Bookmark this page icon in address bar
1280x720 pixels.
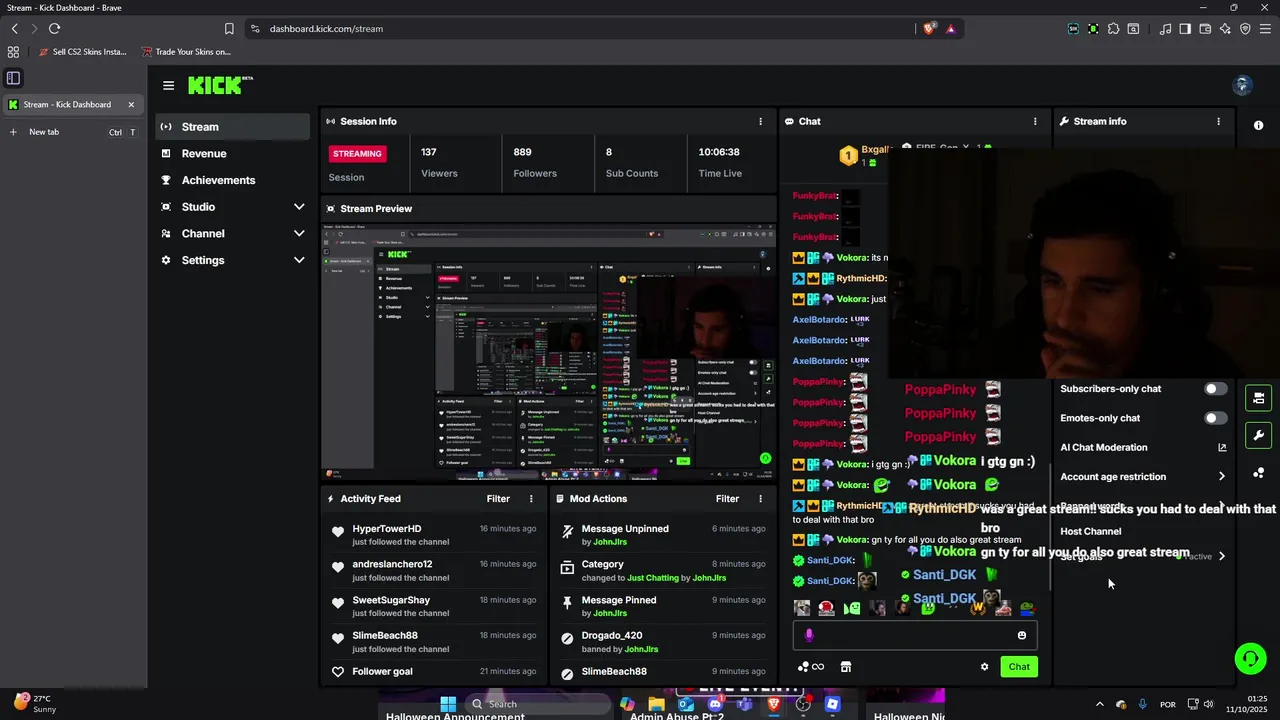click(229, 29)
